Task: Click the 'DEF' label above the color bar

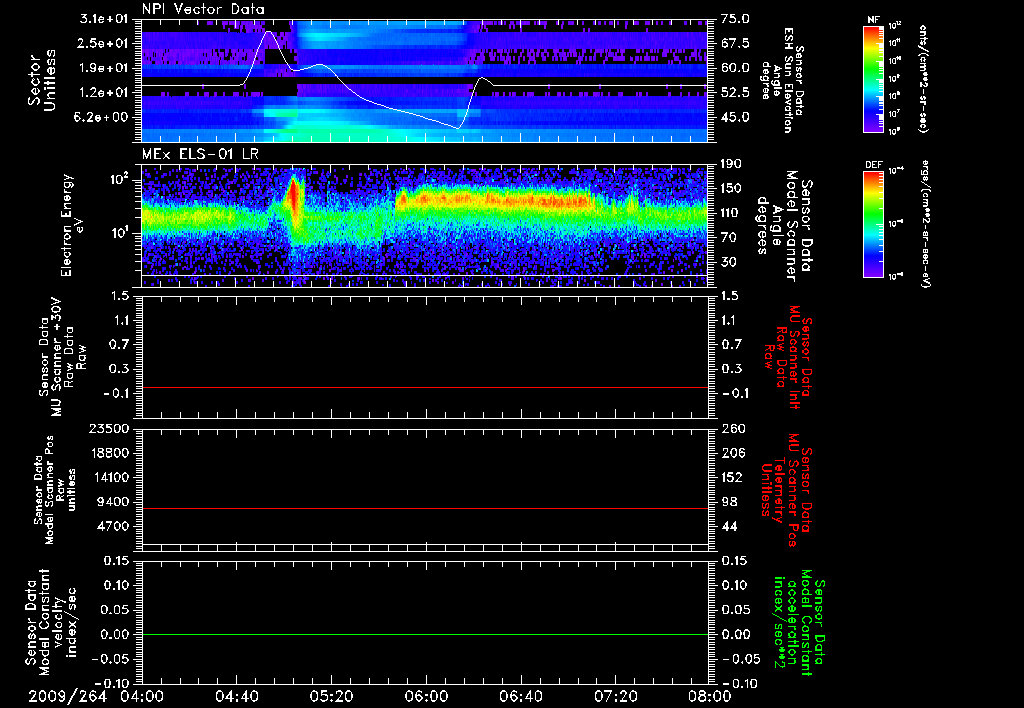Action: [x=873, y=165]
